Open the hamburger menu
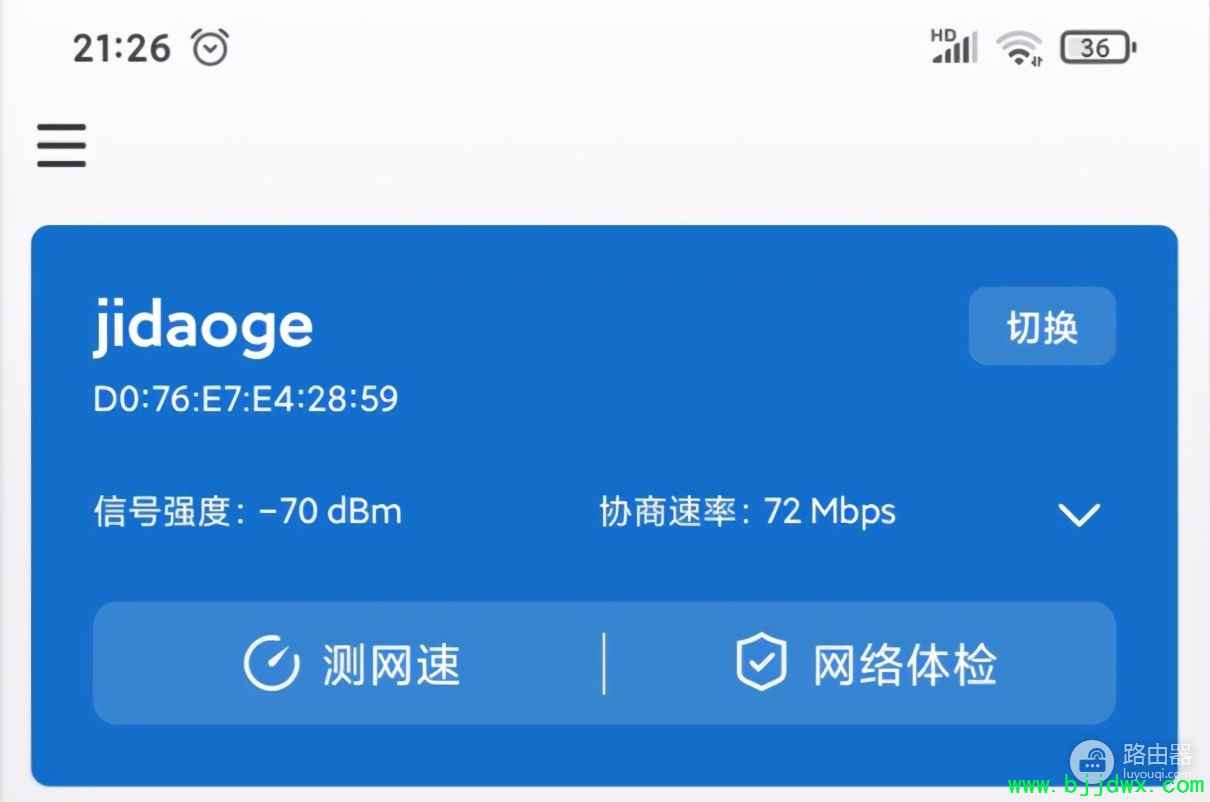1210x802 pixels. (62, 146)
